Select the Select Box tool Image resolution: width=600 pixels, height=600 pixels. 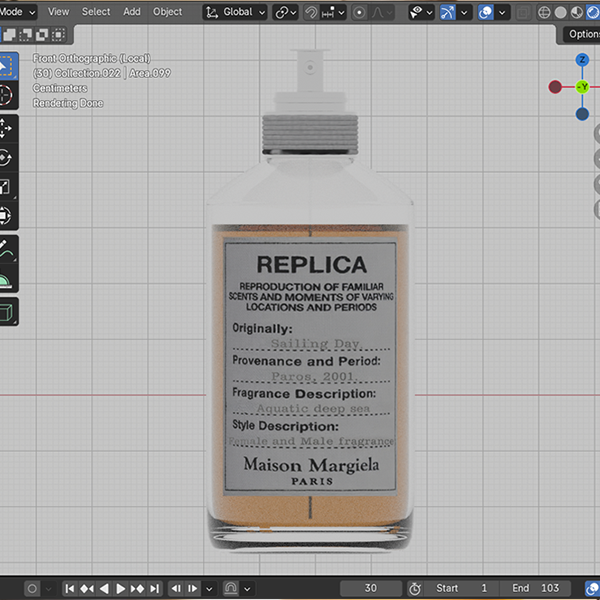pyautogui.click(x=8, y=66)
